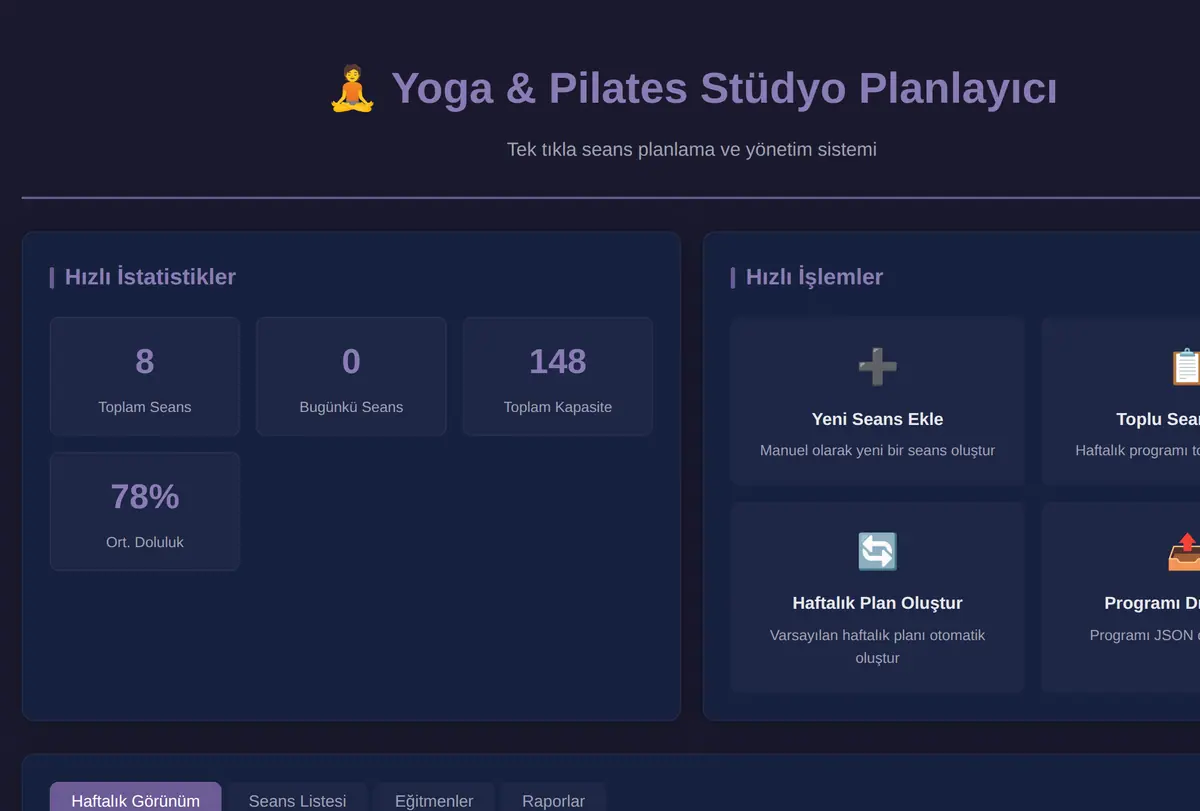Click the 78% occupancy value
Viewport: 1200px width, 811px height.
[x=145, y=496]
